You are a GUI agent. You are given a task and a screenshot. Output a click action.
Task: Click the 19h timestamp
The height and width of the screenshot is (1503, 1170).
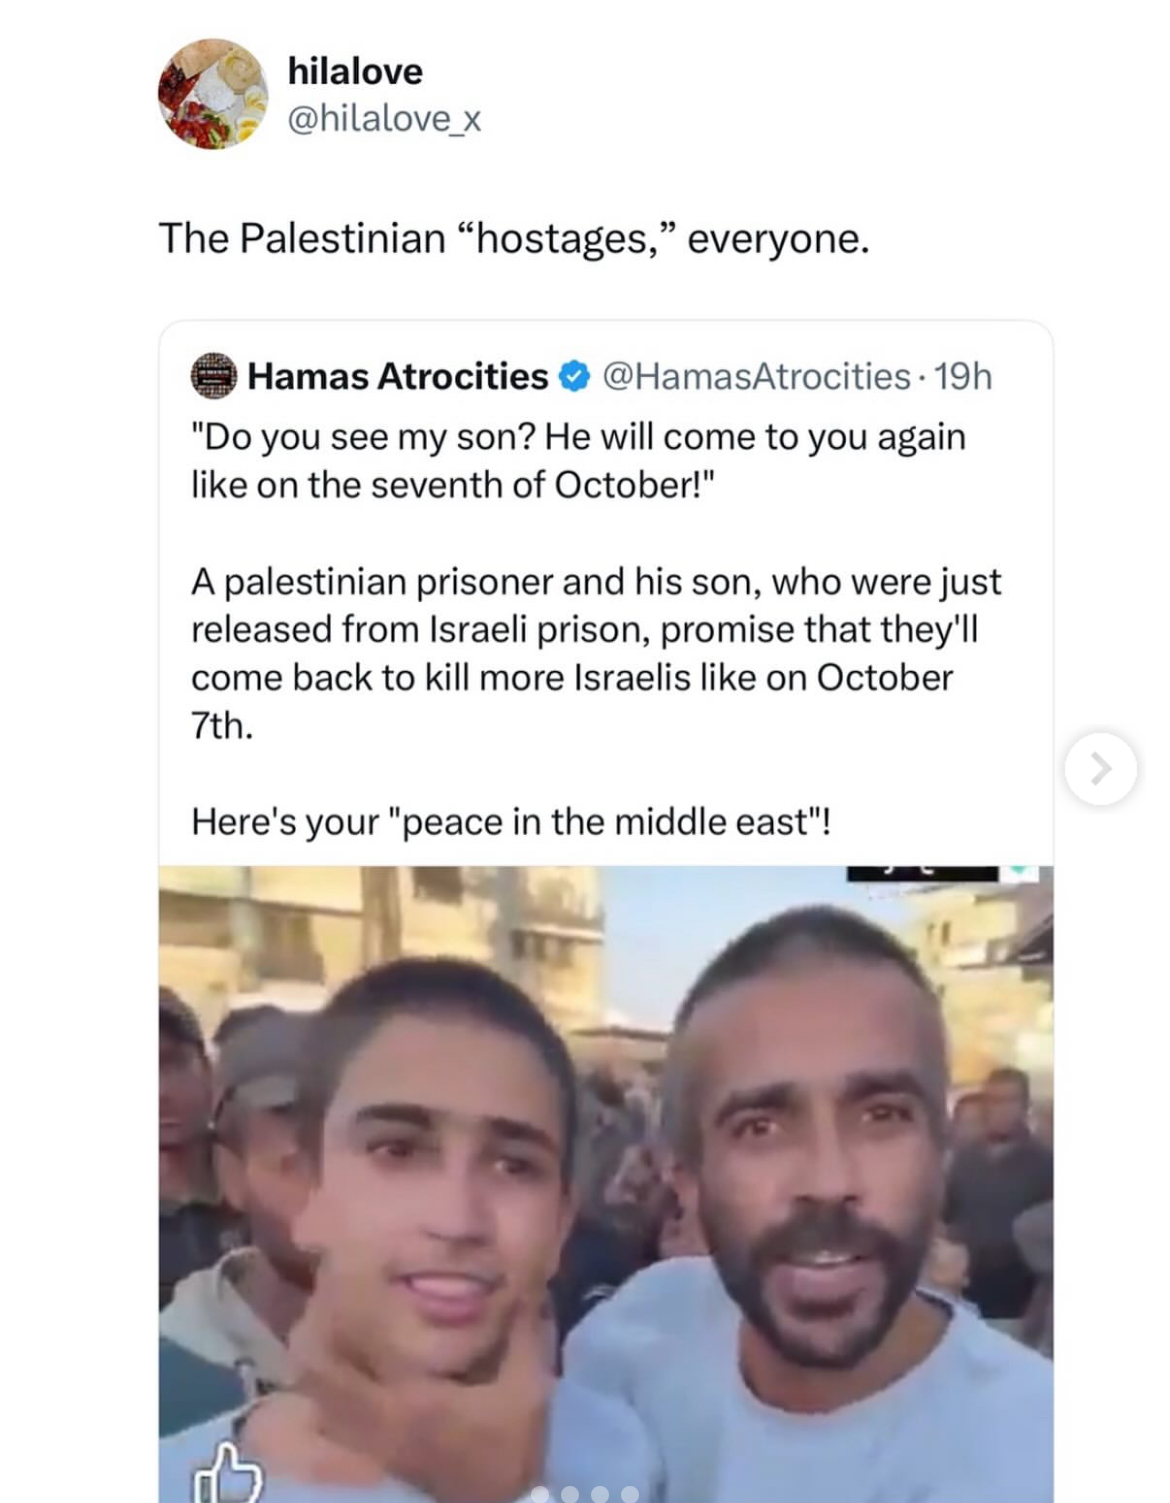pyautogui.click(x=964, y=376)
